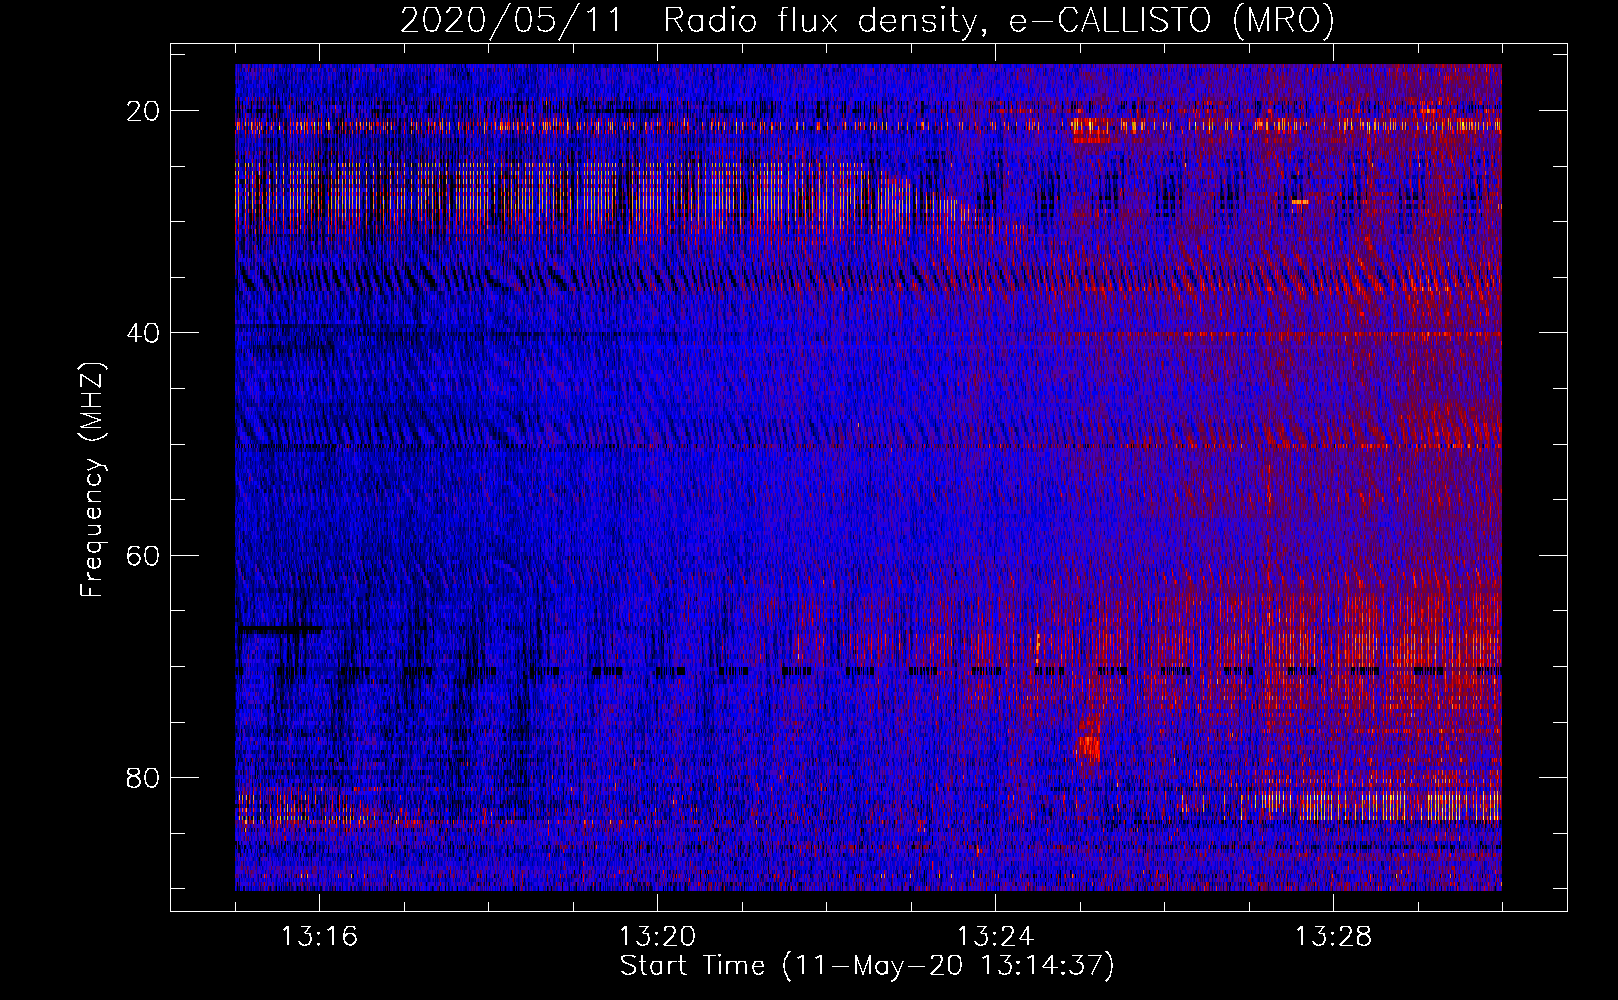1618x1000 pixels.
Task: Click the 13:20 time tick label
Action: 657,937
